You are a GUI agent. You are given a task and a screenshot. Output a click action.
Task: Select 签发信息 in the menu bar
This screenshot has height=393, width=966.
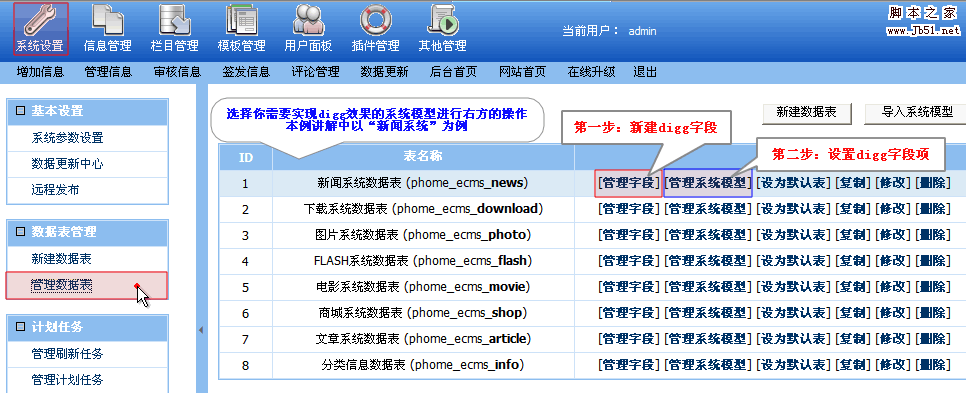[x=246, y=72]
